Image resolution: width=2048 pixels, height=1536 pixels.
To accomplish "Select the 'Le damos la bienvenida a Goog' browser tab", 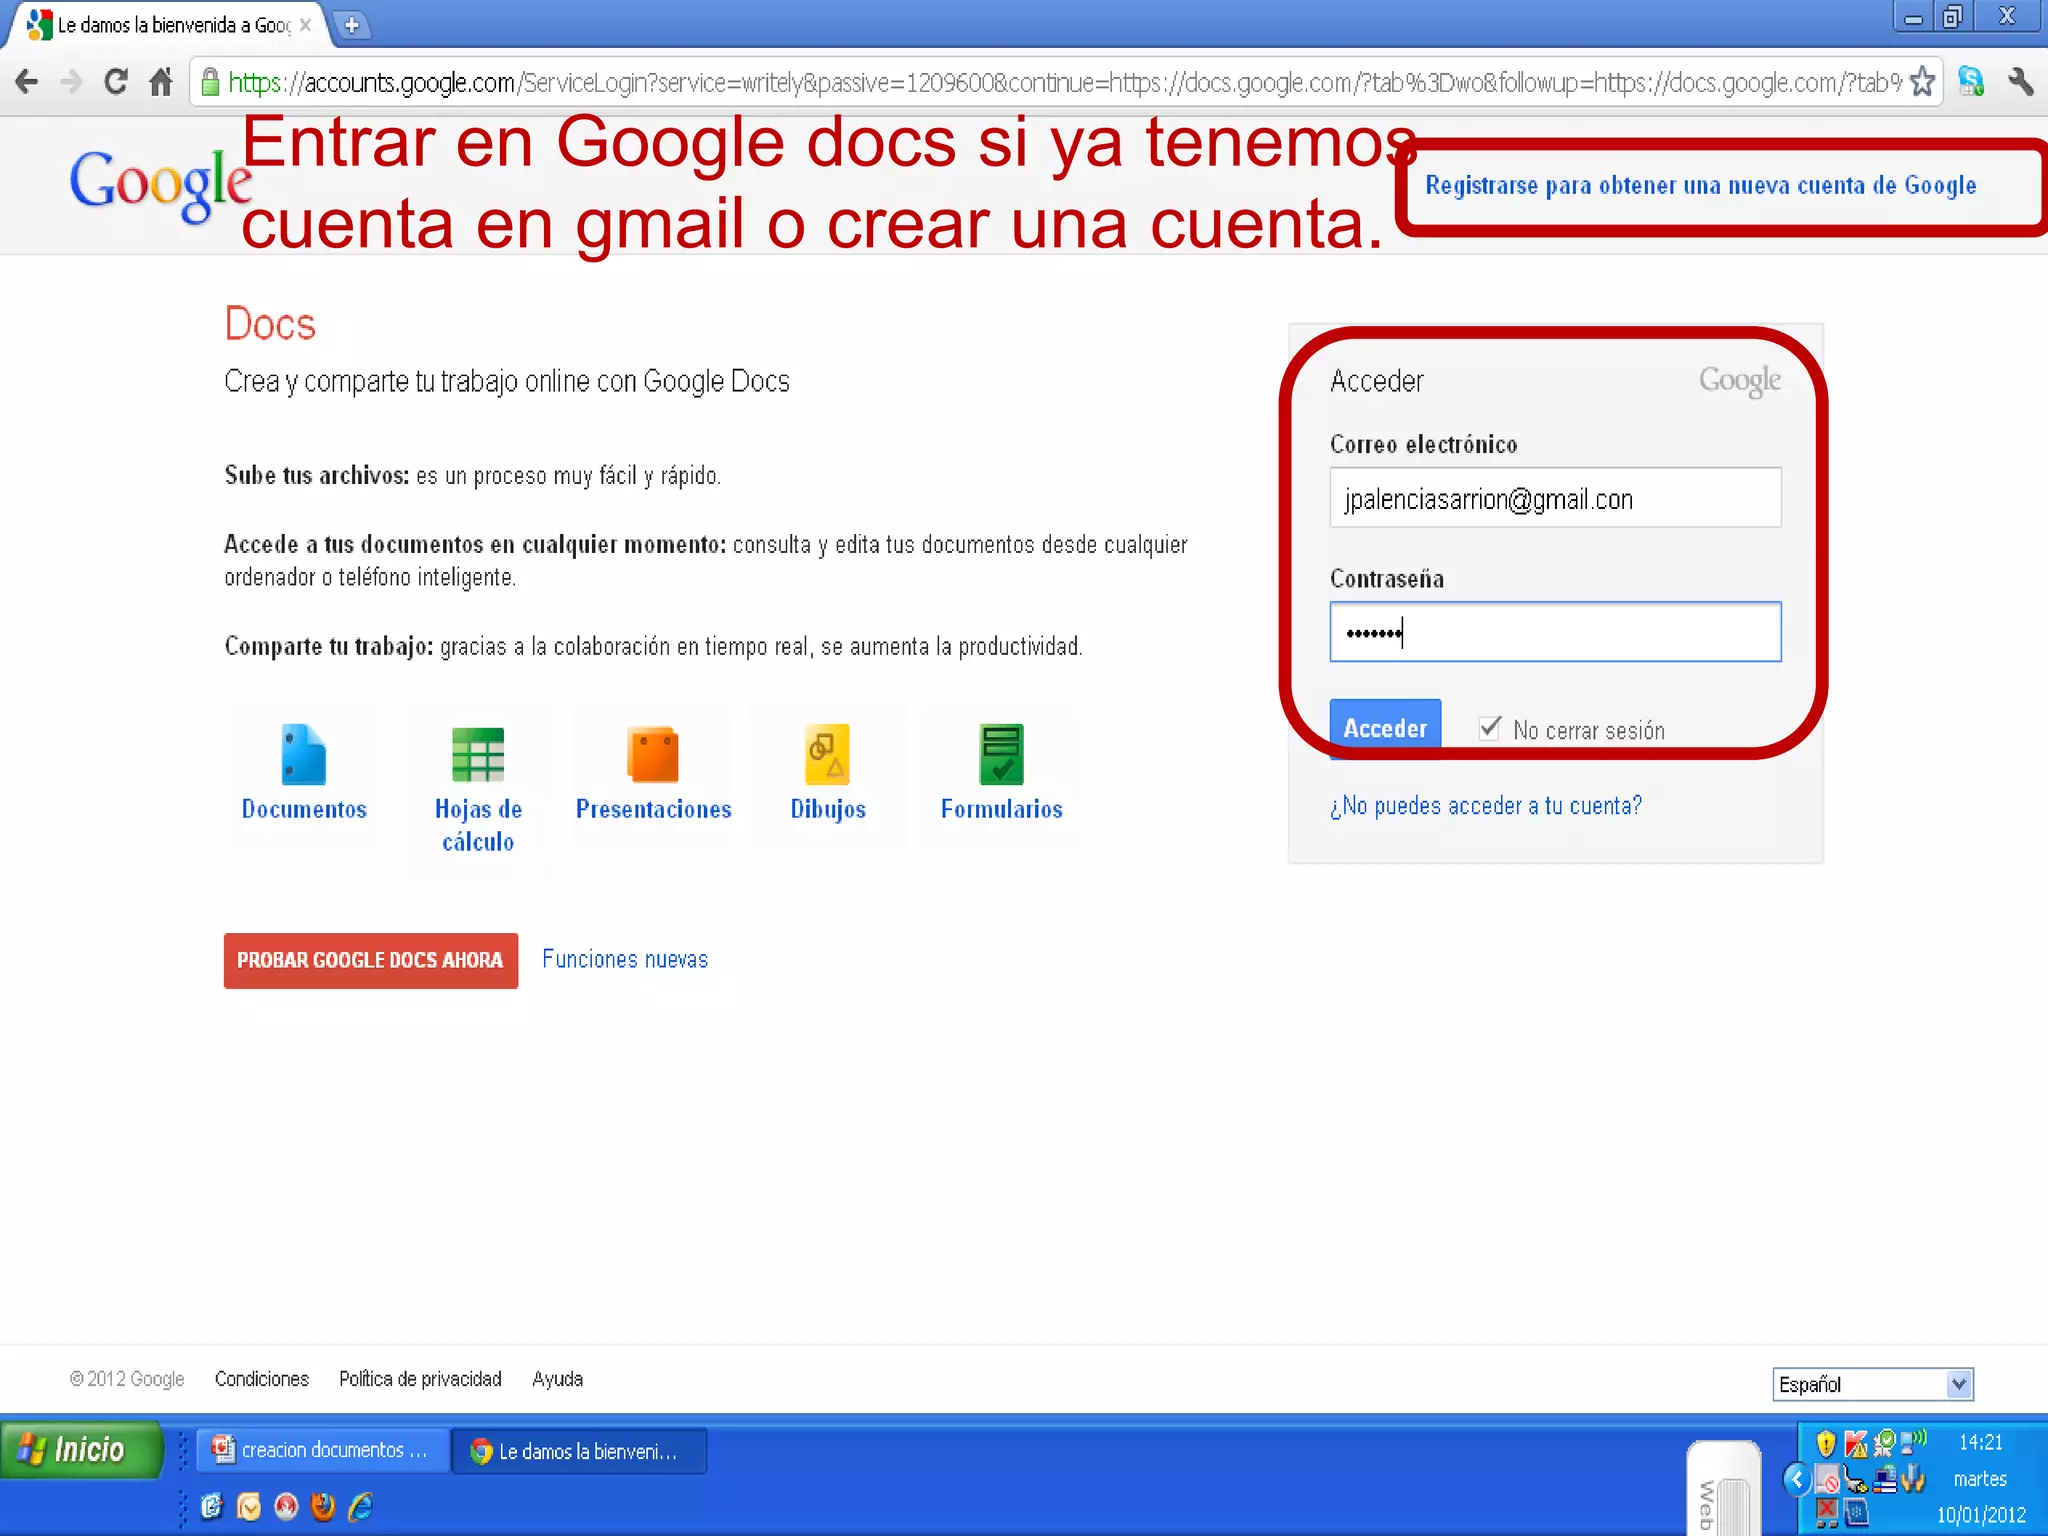I will point(170,25).
